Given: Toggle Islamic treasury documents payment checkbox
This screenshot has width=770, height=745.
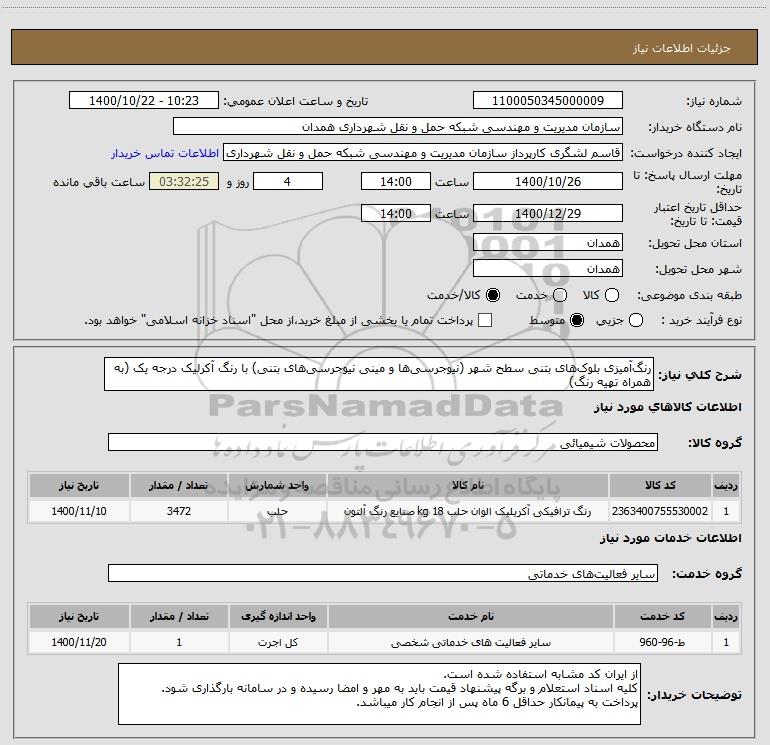Looking at the screenshot, I should (485, 320).
